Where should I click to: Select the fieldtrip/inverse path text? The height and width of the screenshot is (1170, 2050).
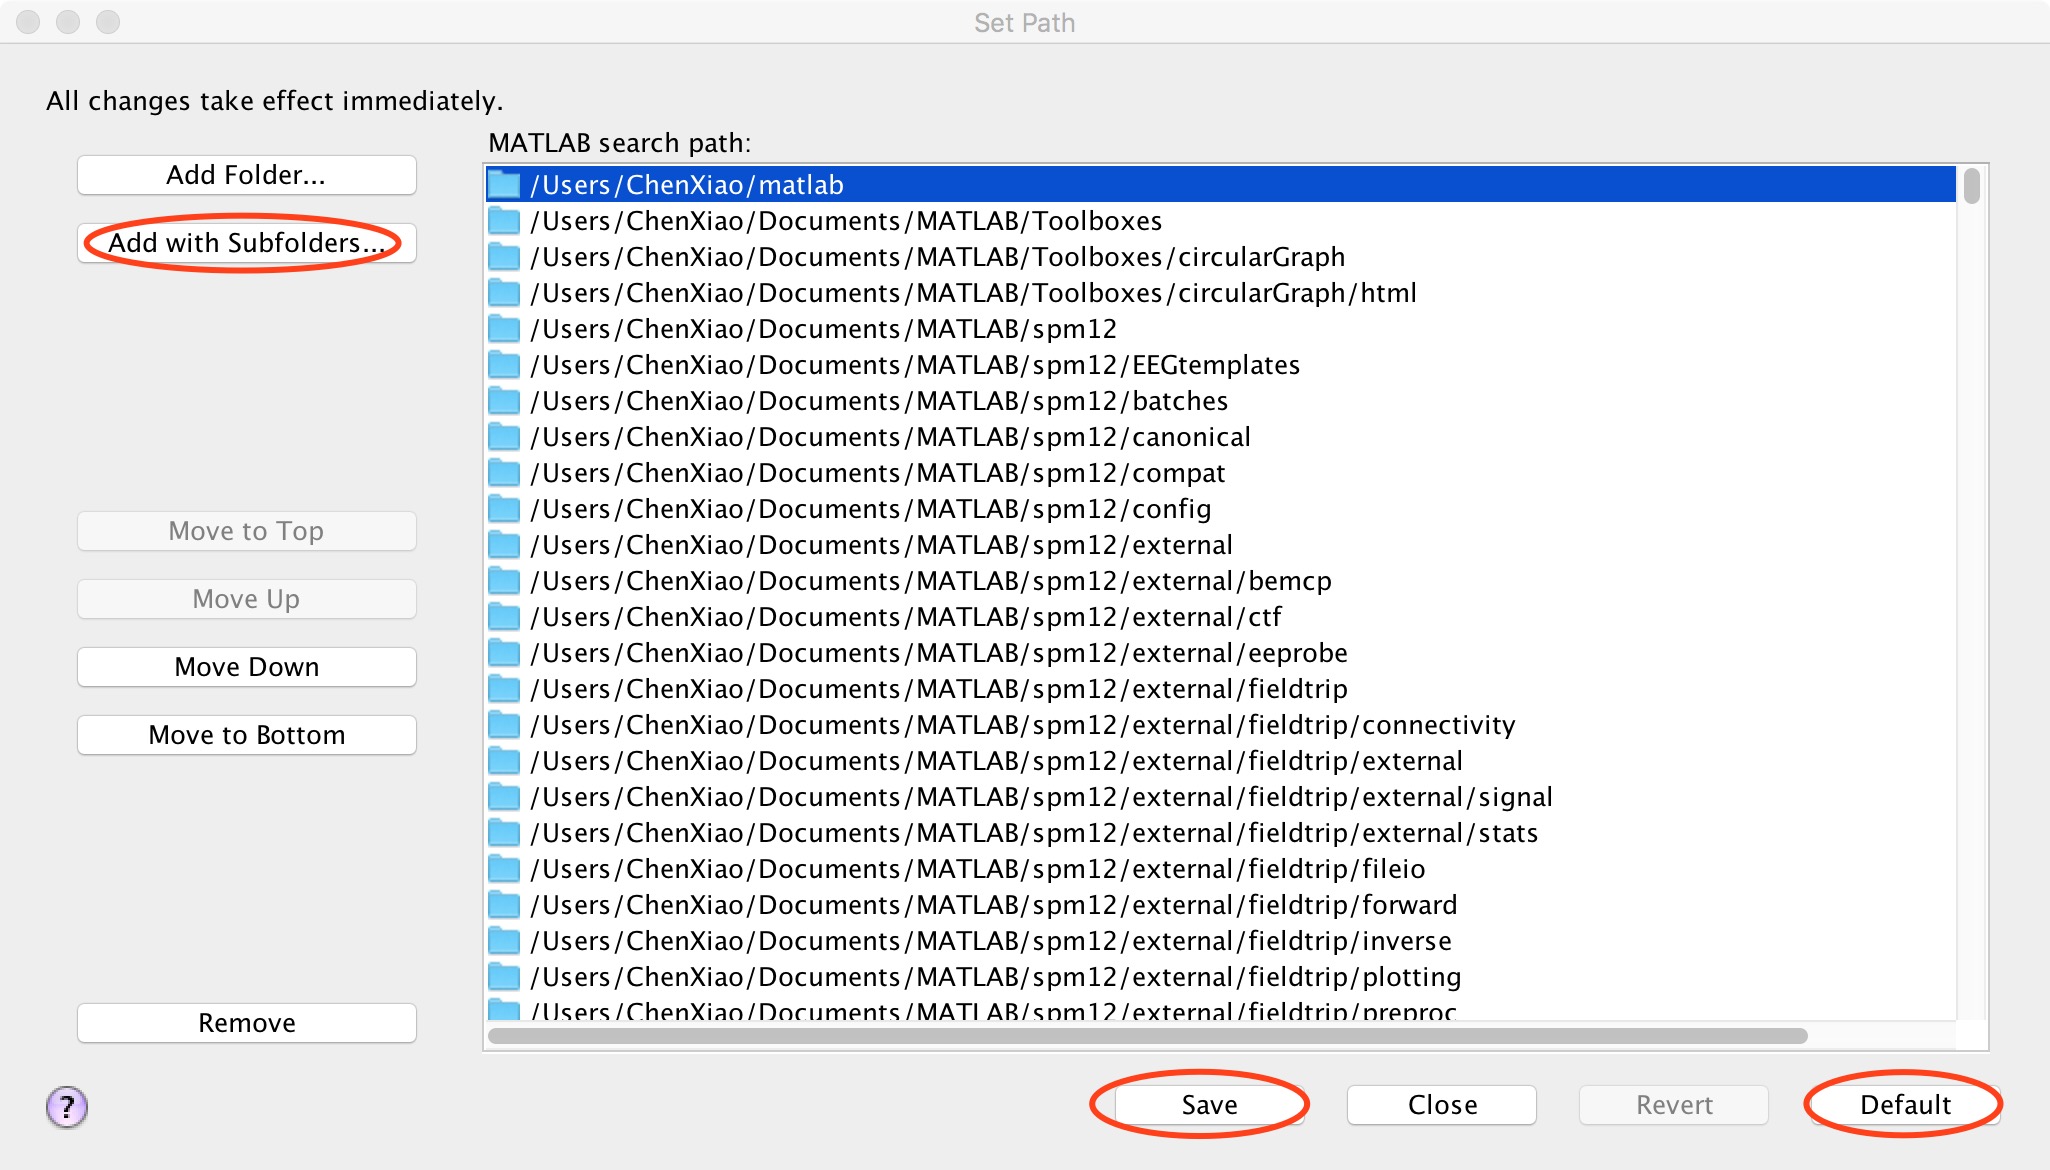(991, 941)
